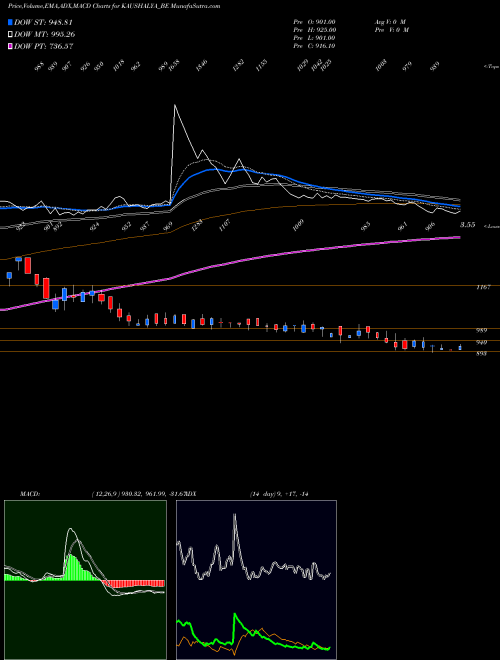Click the 893 price level label
Screen dimensions: 500x660
pos(482,354)
